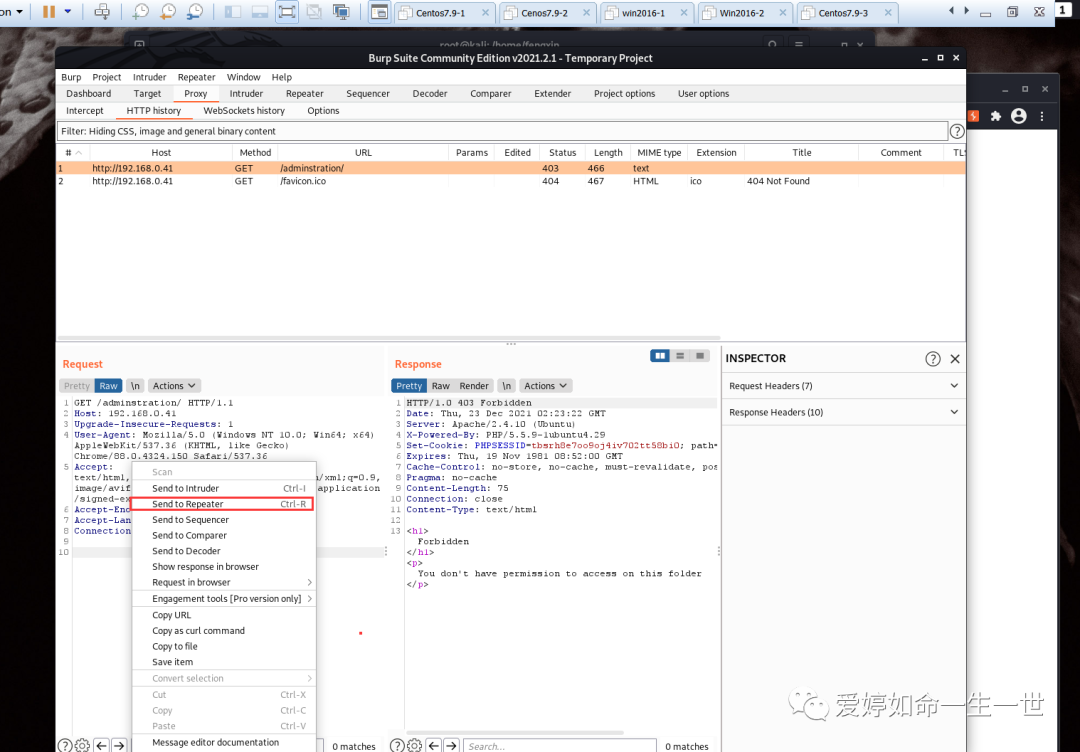This screenshot has height=752, width=1080.
Task: Open the Repeater tool tab
Action: click(304, 94)
